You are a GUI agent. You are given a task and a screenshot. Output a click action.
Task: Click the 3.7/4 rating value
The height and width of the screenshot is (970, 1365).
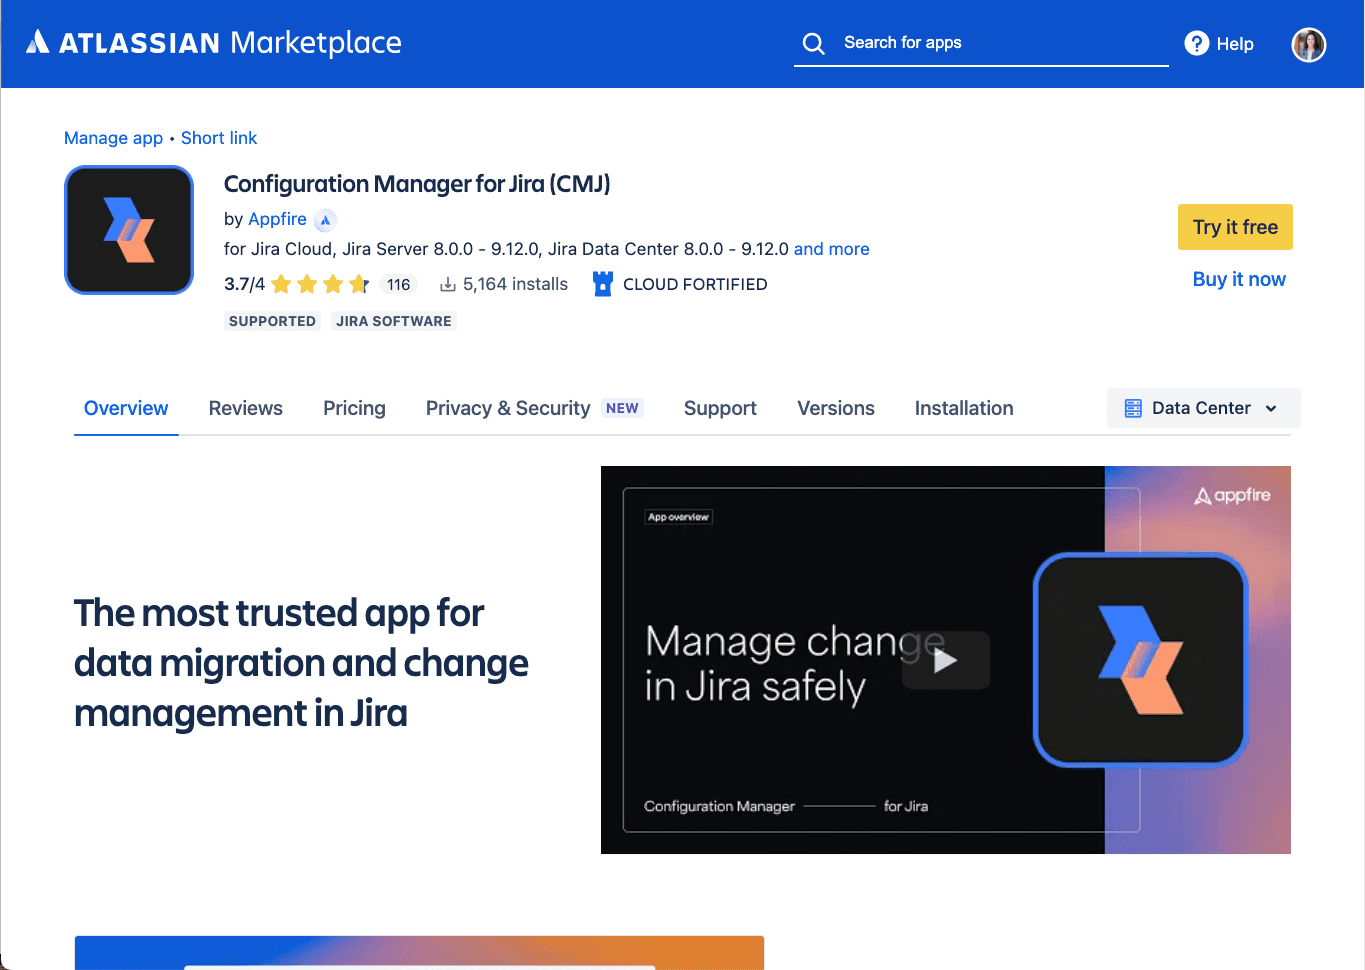pos(244,284)
